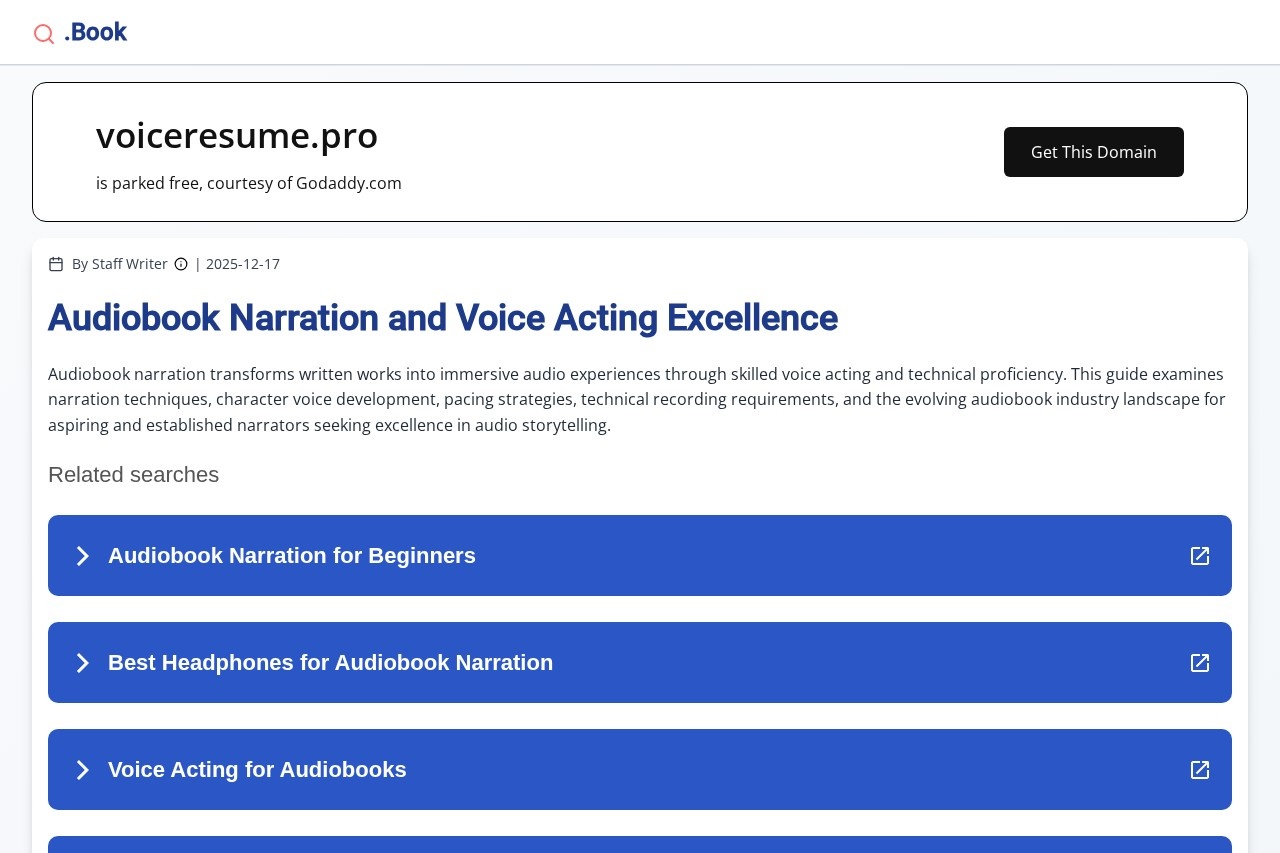Open the Audiobook Narration for Beginners search
The image size is (1280, 853).
pyautogui.click(x=292, y=555)
